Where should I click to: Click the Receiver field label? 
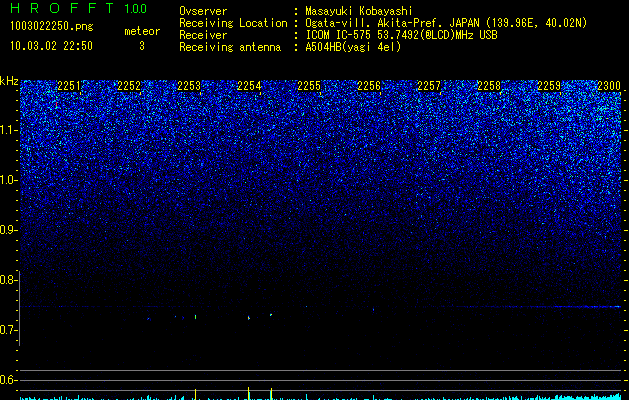coord(203,35)
